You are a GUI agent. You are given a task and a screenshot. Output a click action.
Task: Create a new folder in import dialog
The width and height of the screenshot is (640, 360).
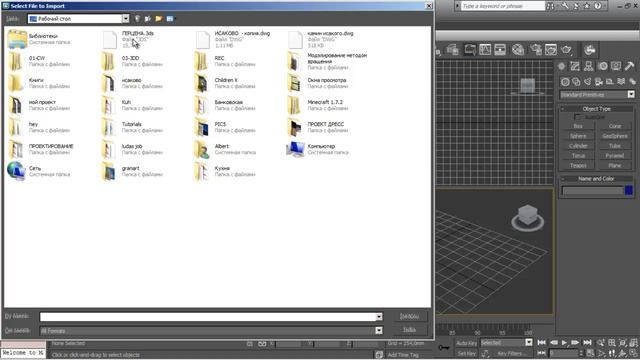(x=159, y=19)
